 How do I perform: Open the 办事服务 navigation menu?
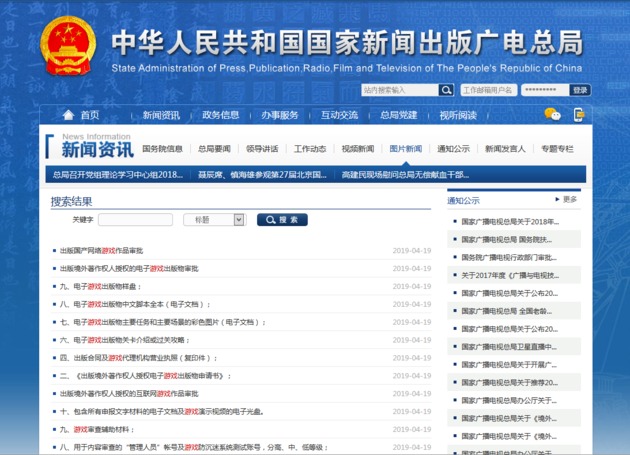click(280, 115)
